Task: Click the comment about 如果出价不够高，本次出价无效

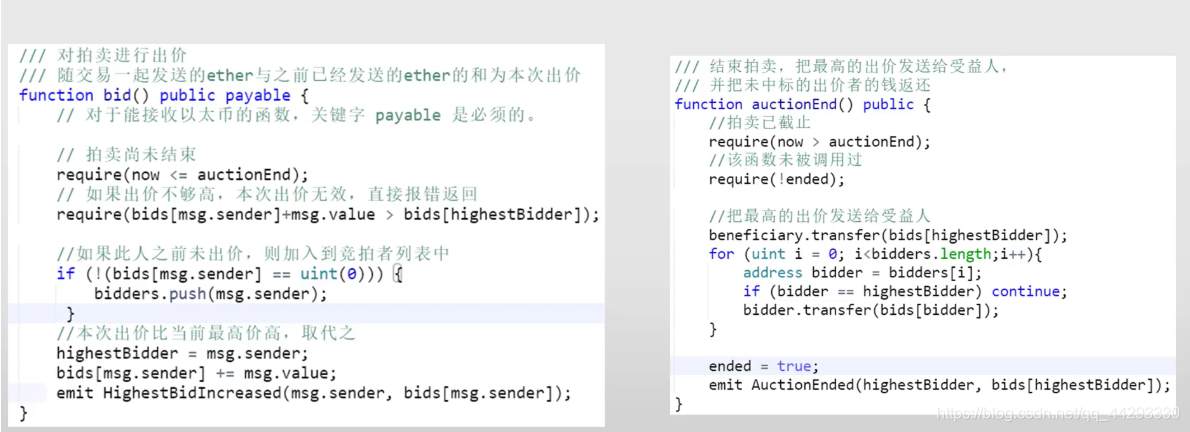Action: 266,194
